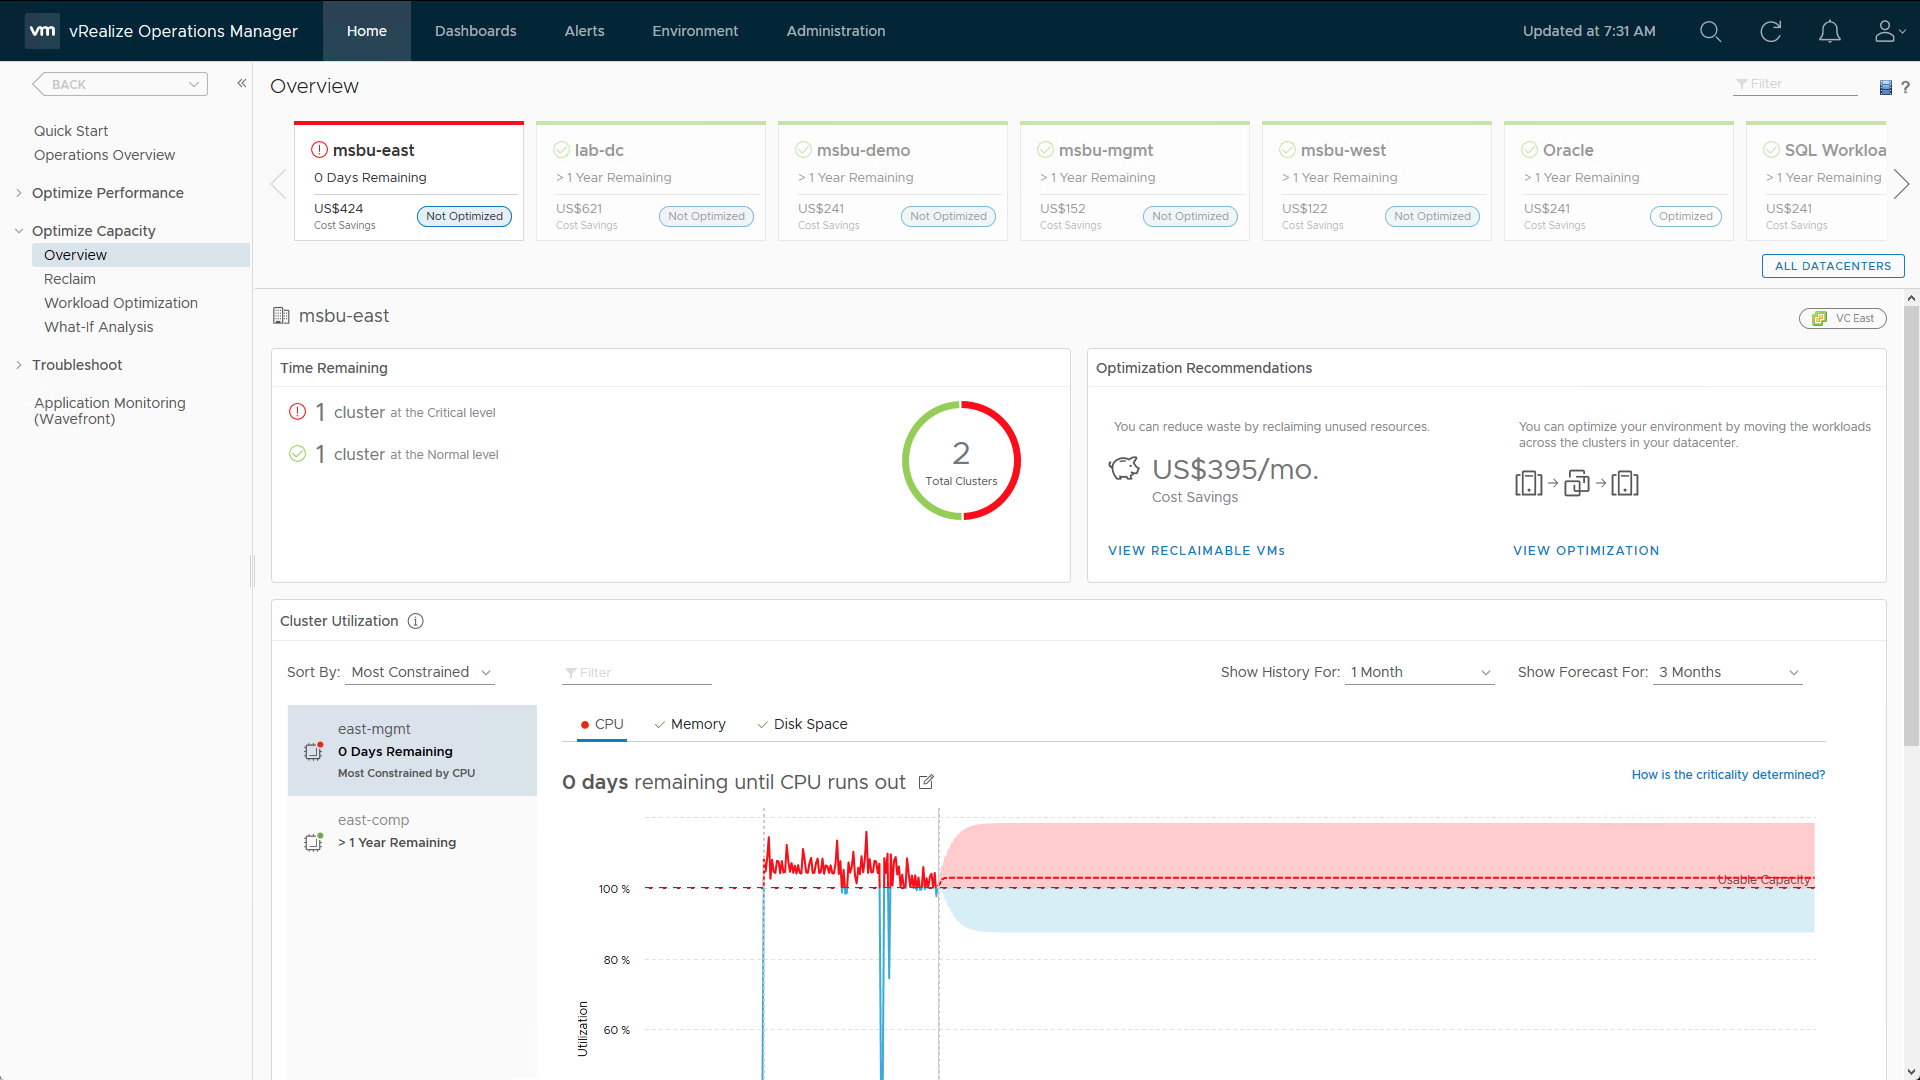Click the scroll up arrow of scrollbar
The height and width of the screenshot is (1080, 1920).
click(1911, 298)
